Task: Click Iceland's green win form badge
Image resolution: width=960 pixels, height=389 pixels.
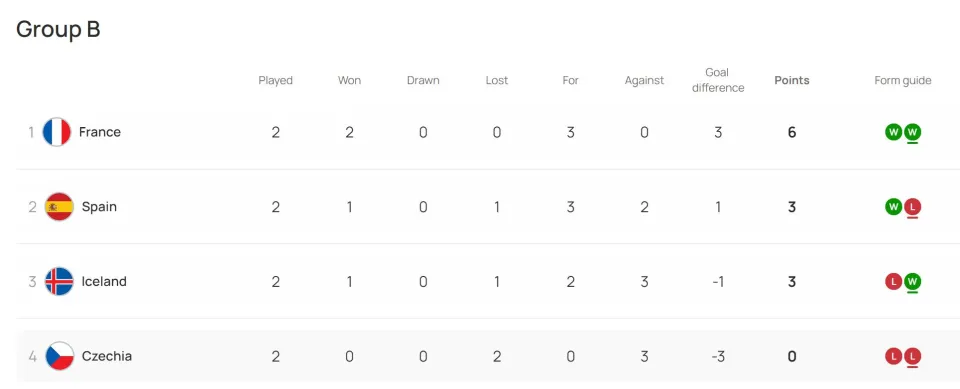Action: click(x=912, y=282)
